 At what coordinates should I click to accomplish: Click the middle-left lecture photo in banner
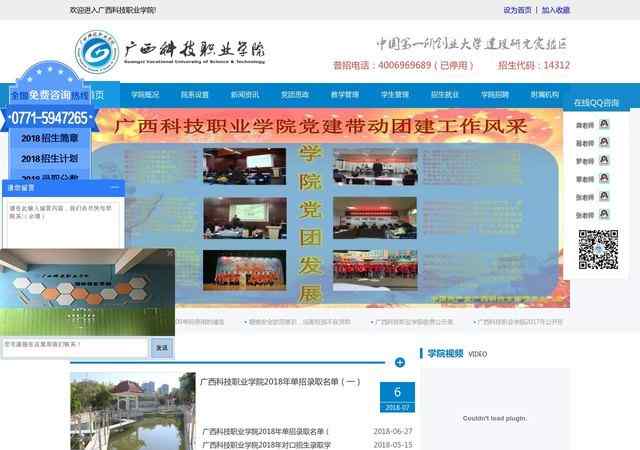(x=245, y=218)
